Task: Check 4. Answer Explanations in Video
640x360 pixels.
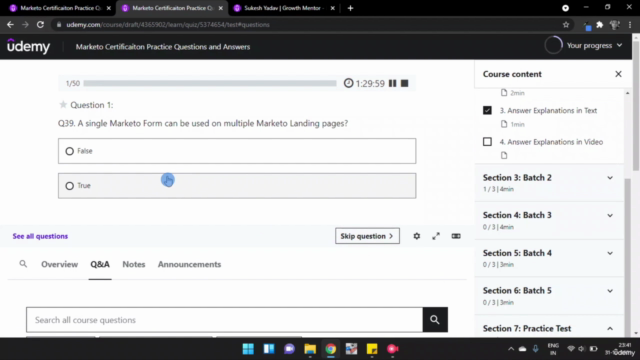Action: pyautogui.click(x=487, y=142)
